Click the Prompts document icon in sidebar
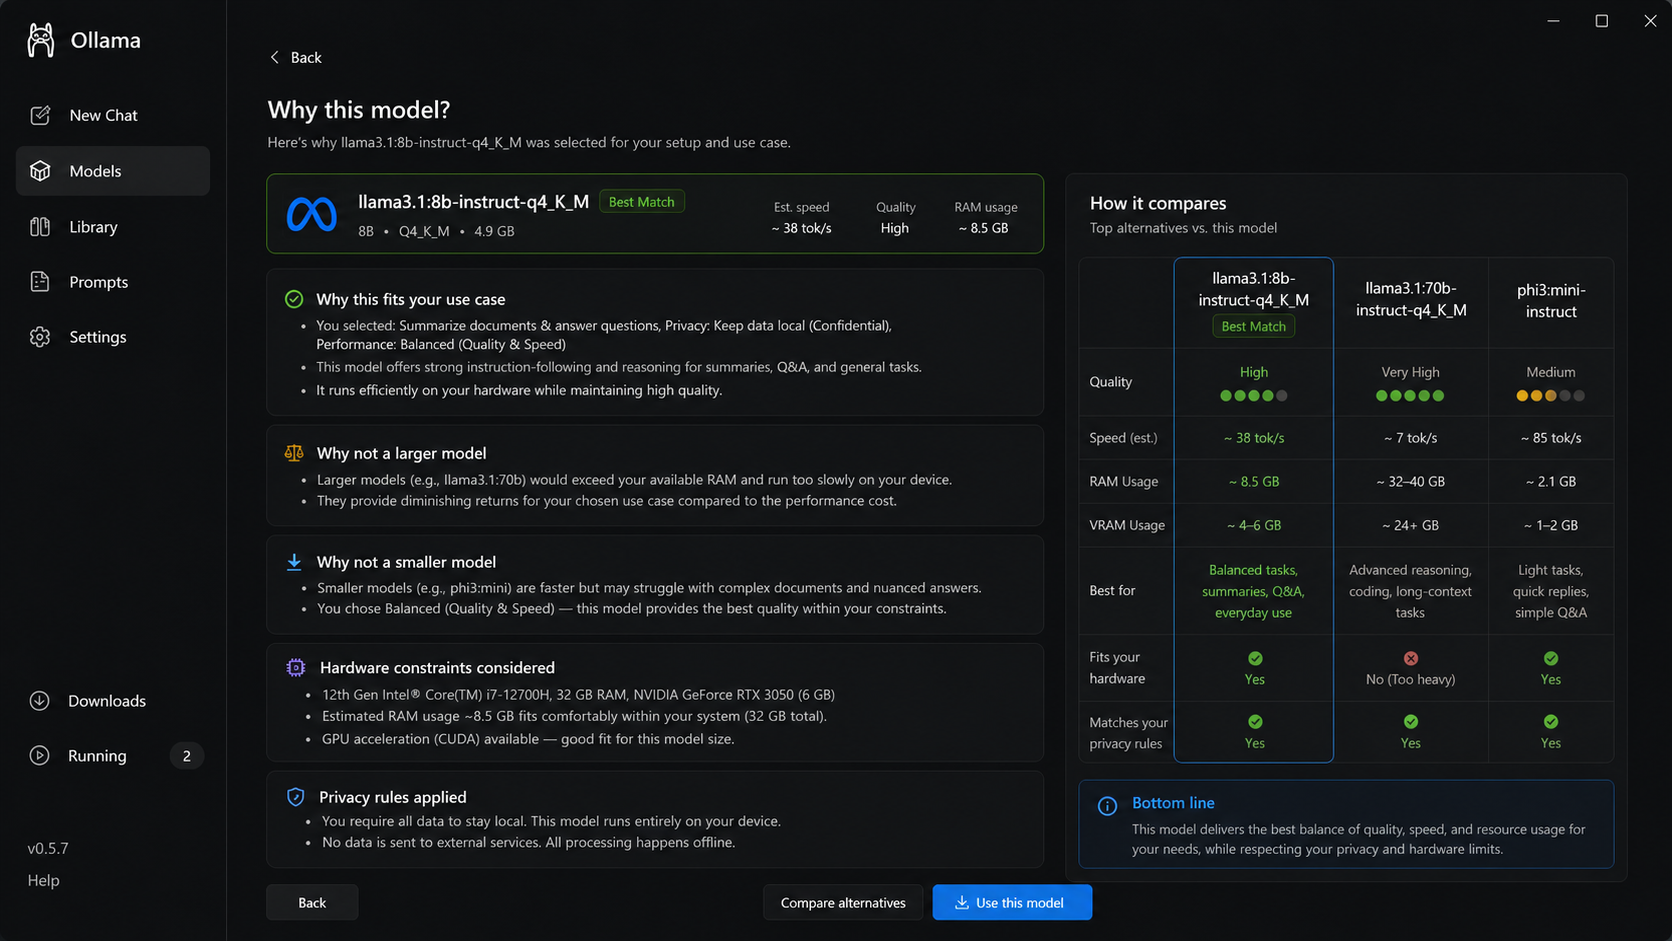The image size is (1672, 941). pyautogui.click(x=40, y=282)
